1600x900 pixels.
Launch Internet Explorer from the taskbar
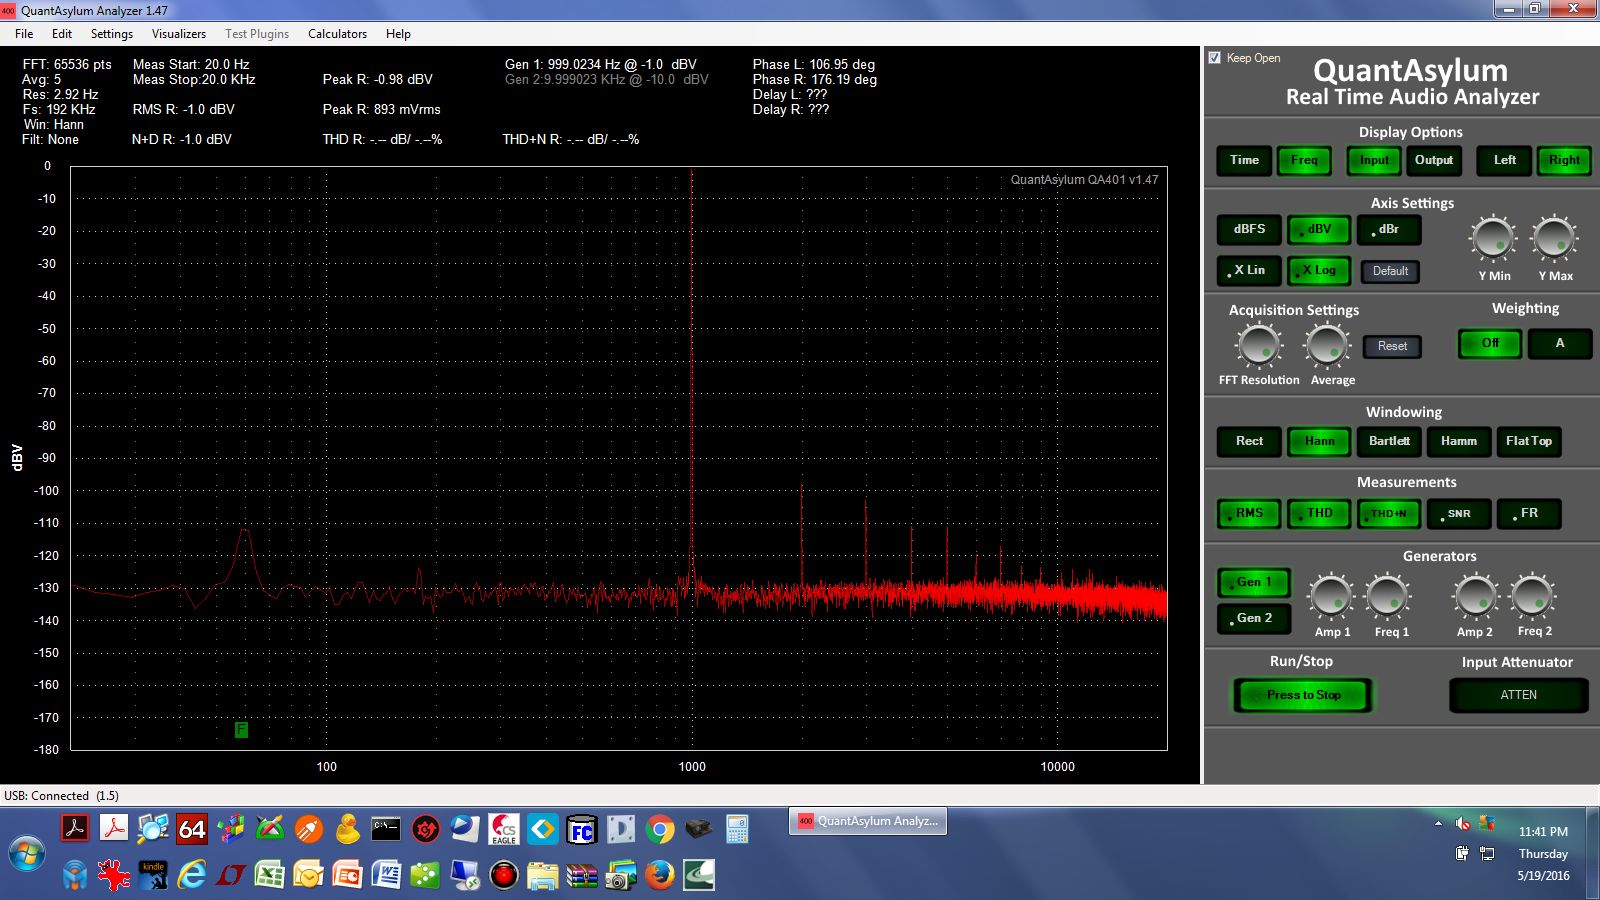192,875
